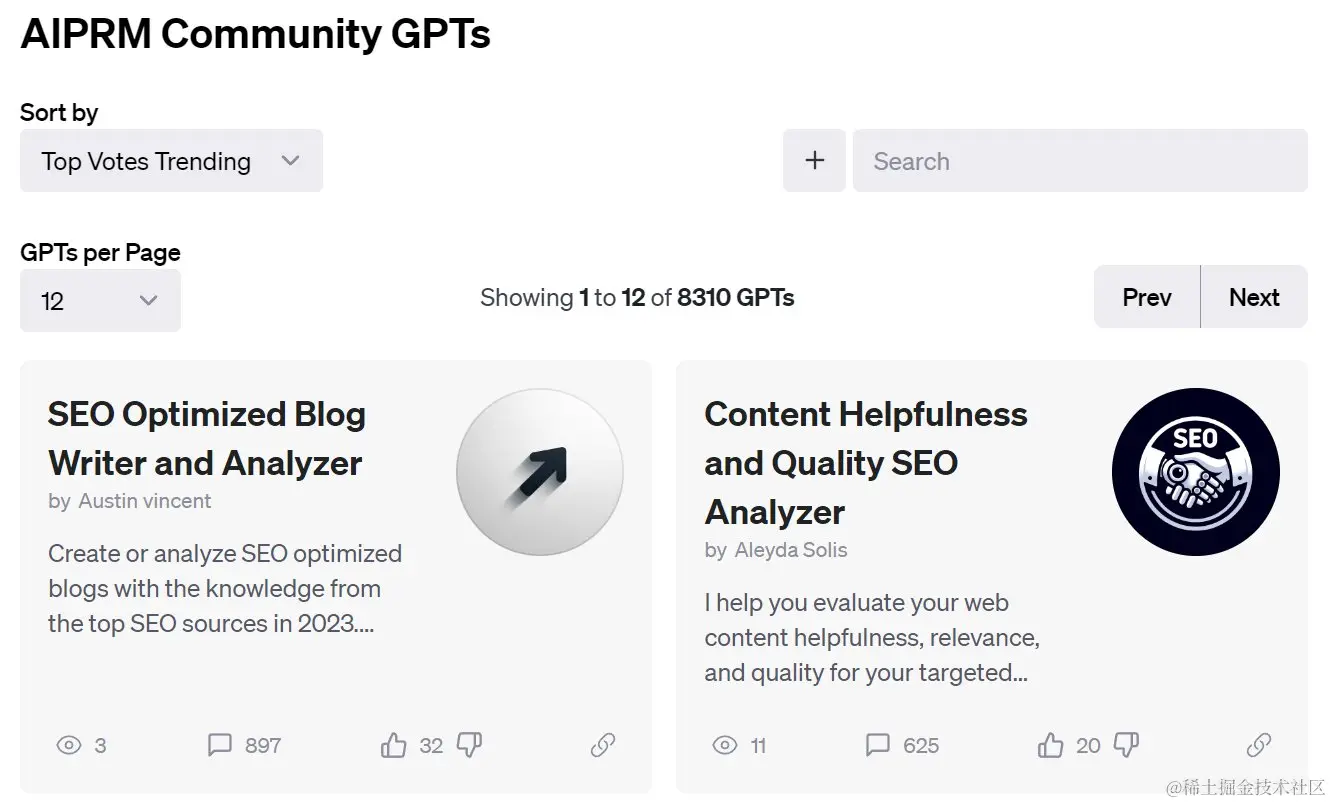Open SEO Optimized Blog Writer and Analyzer title

207,438
